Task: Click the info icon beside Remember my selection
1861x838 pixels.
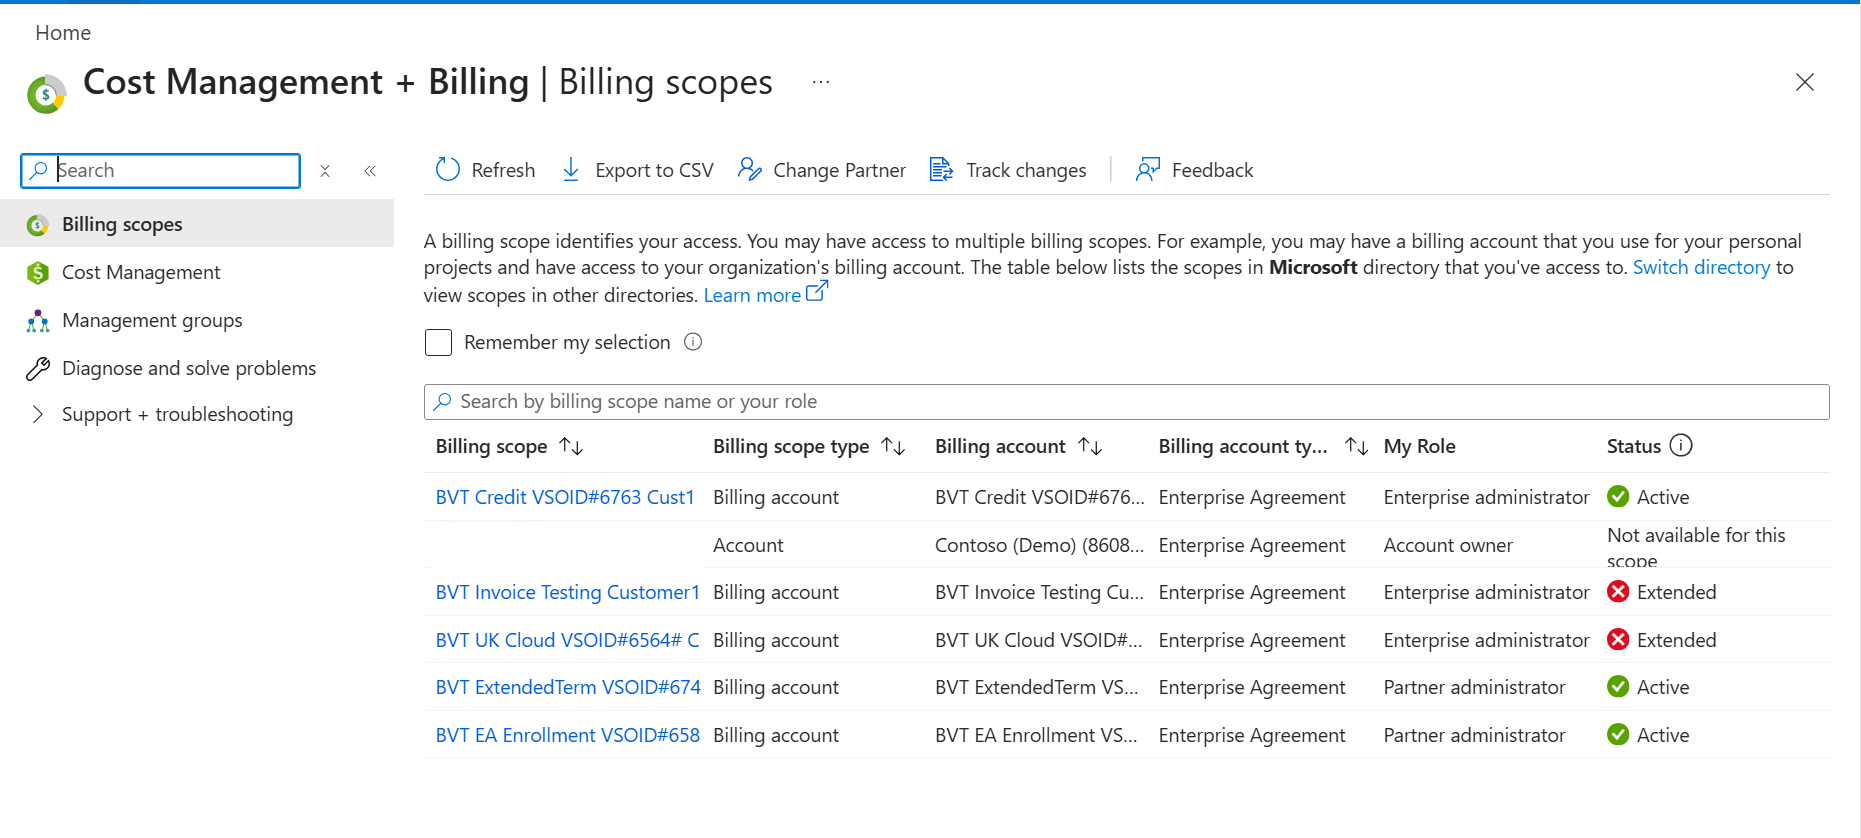Action: tap(693, 342)
